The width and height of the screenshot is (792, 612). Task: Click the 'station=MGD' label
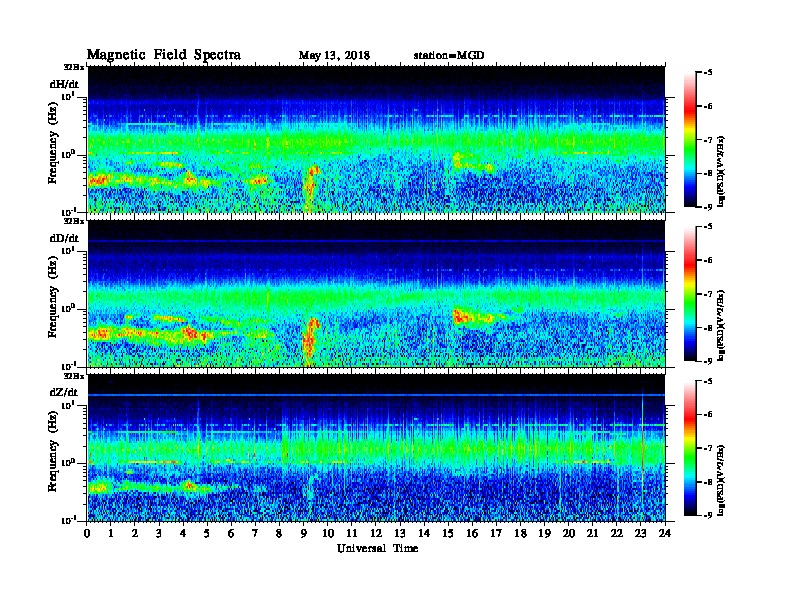coord(449,55)
